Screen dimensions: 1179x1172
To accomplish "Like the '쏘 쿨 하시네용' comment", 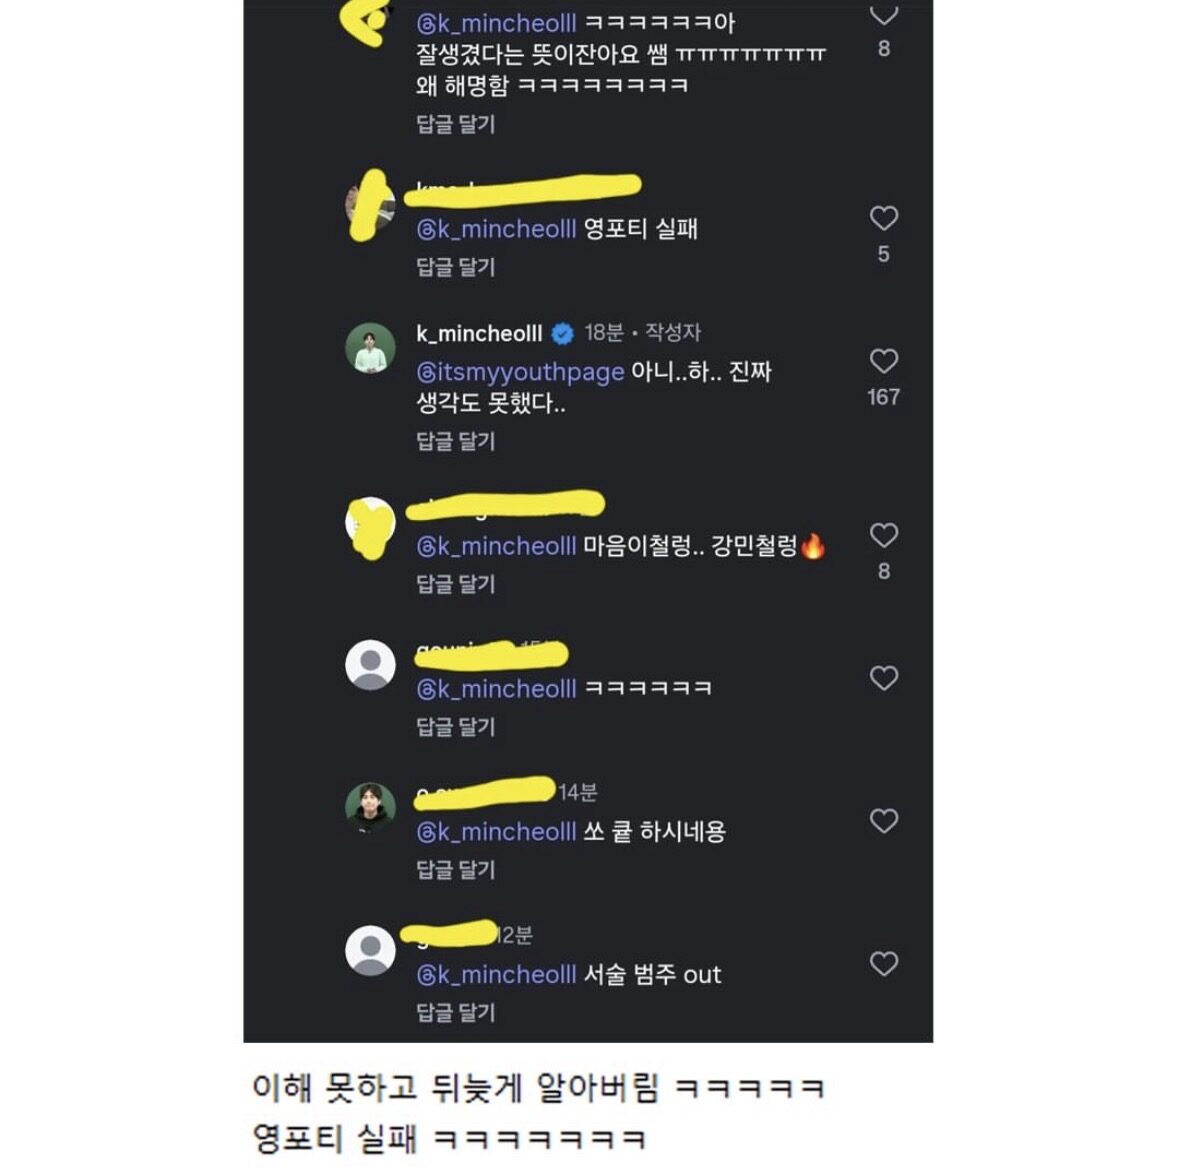I will [883, 821].
